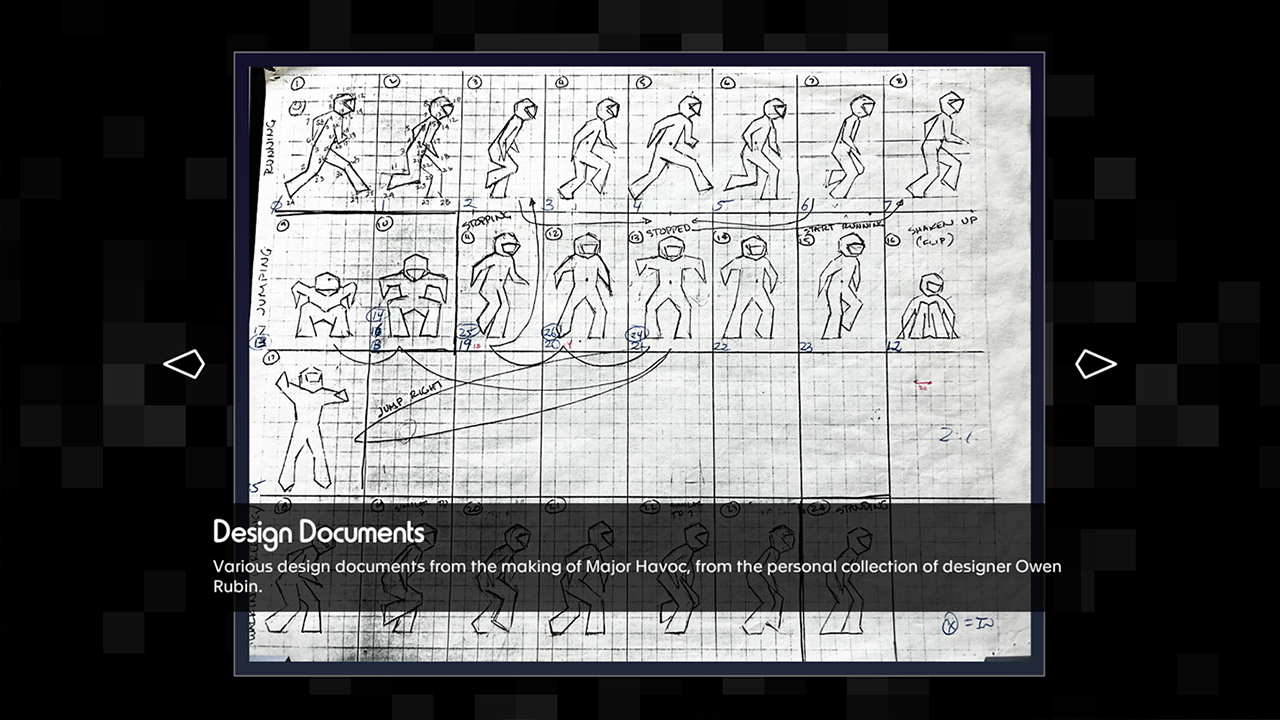Click the "Design Documents" caption title
The width and height of the screenshot is (1280, 720).
click(318, 532)
